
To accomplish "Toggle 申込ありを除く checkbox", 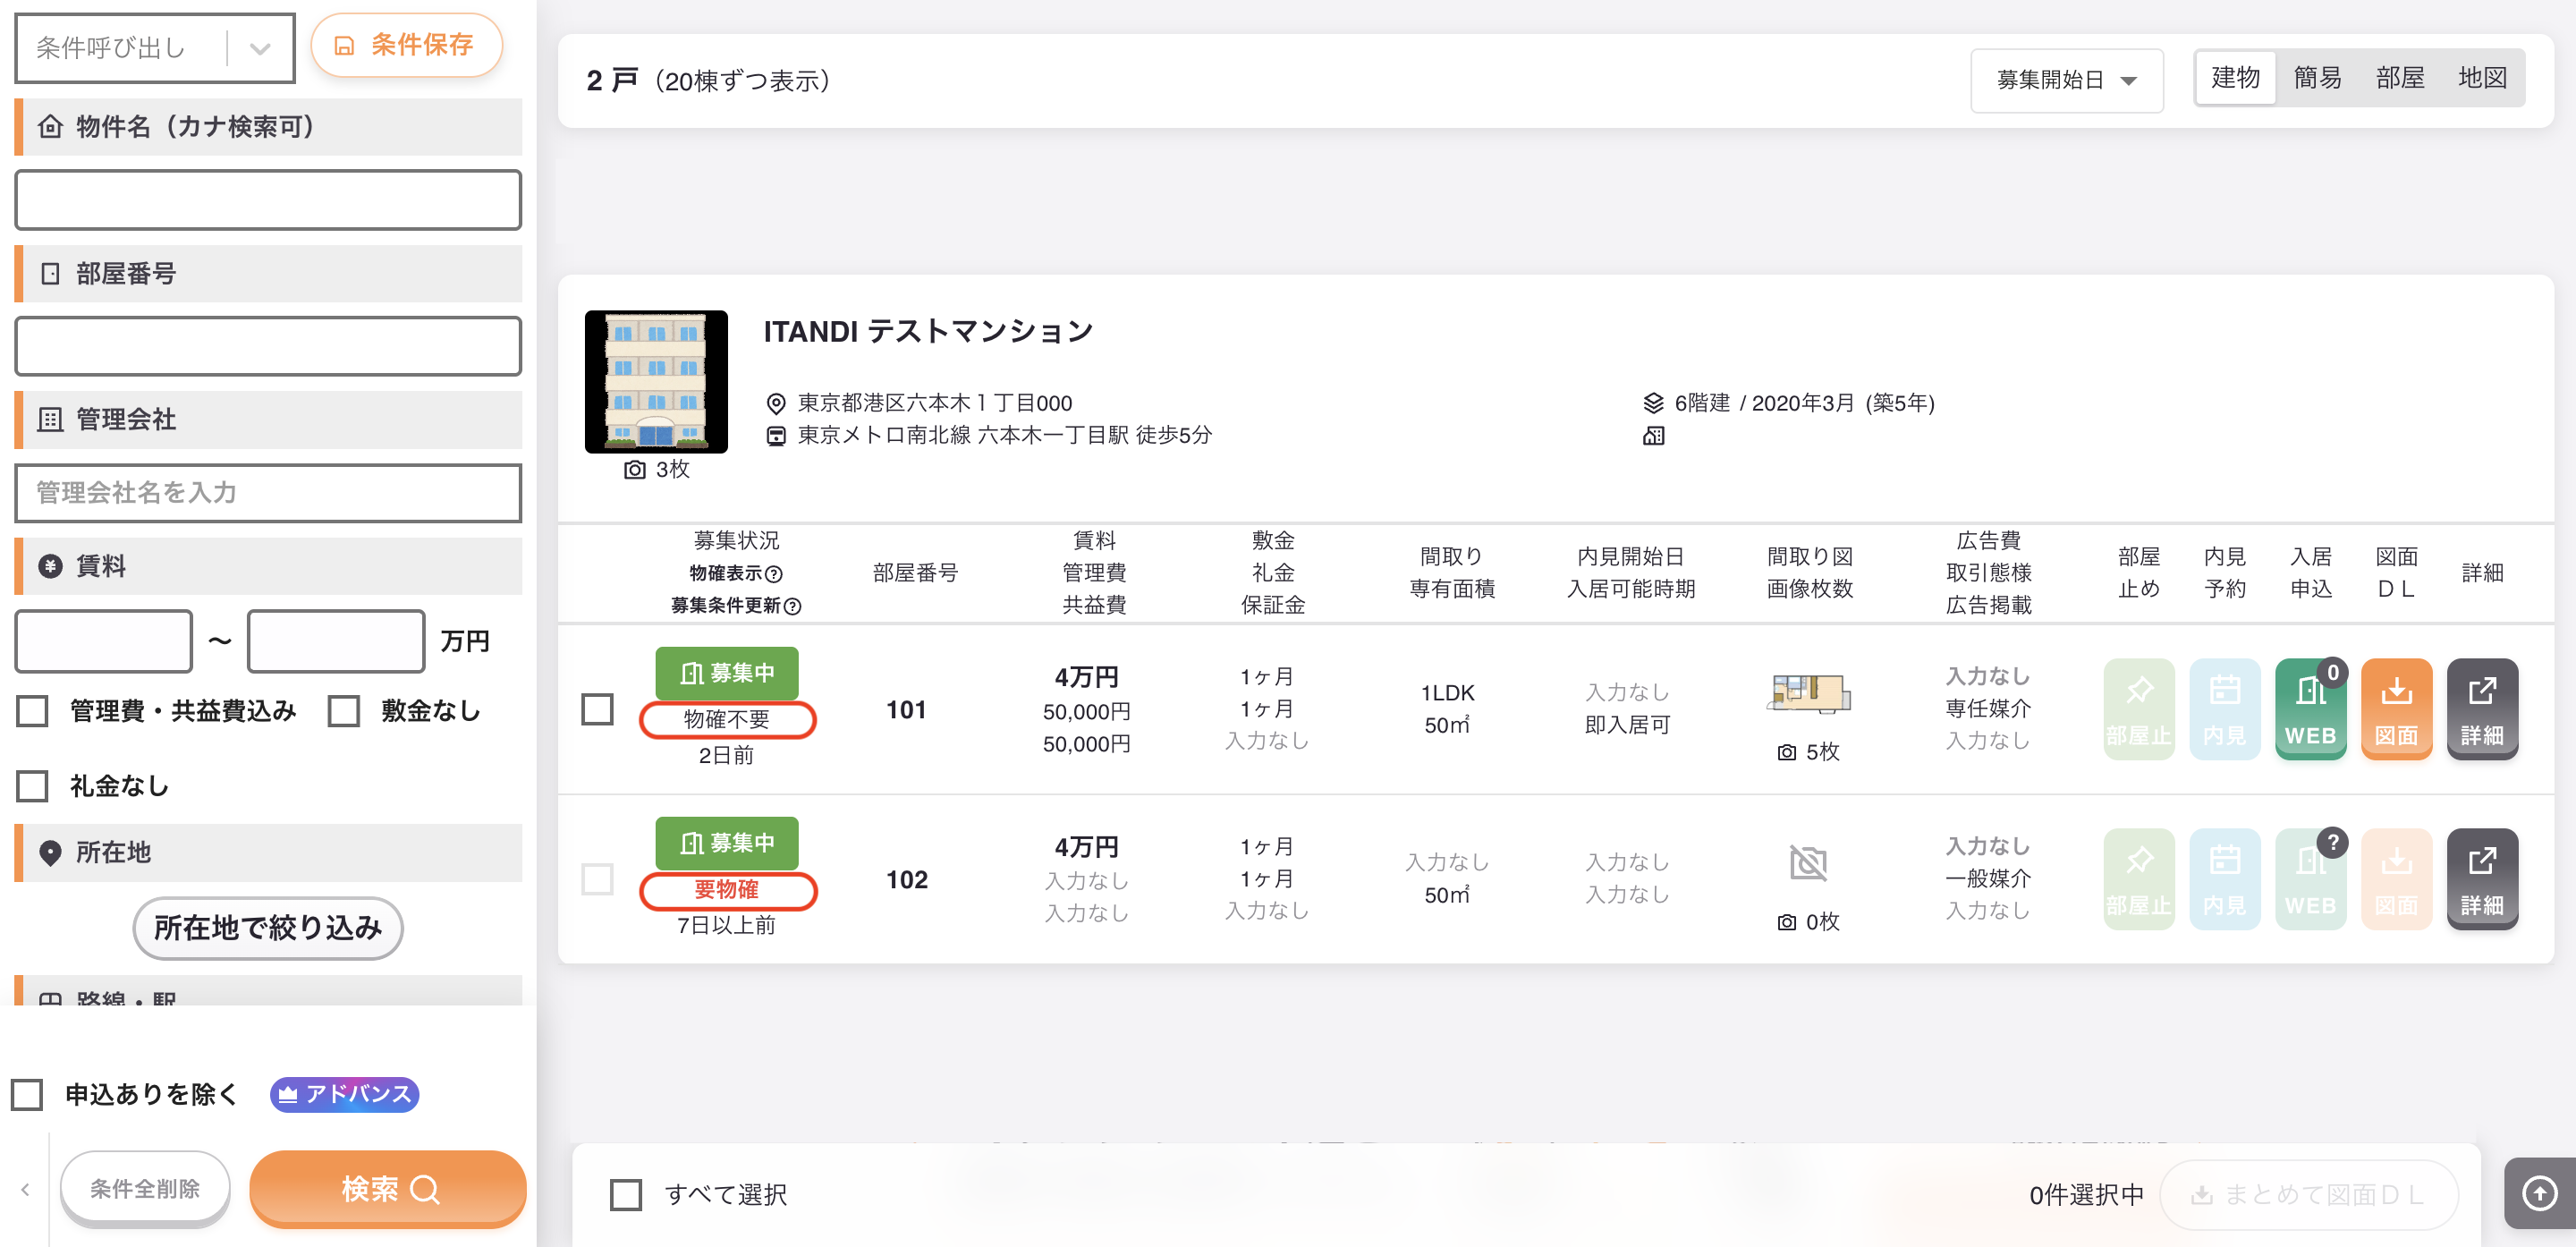I will (27, 1094).
